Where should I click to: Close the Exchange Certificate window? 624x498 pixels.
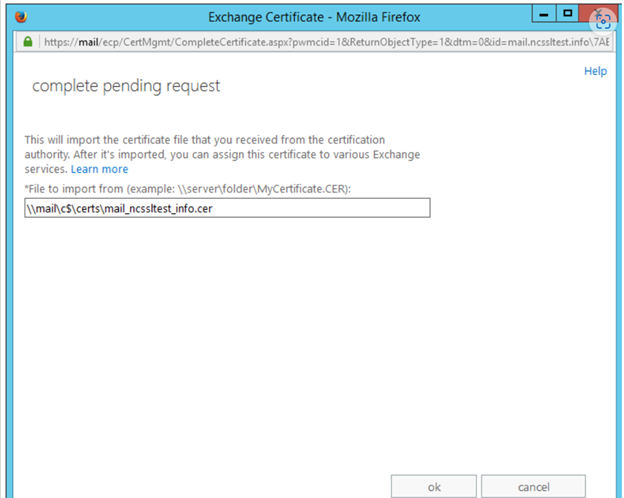pyautogui.click(x=586, y=14)
